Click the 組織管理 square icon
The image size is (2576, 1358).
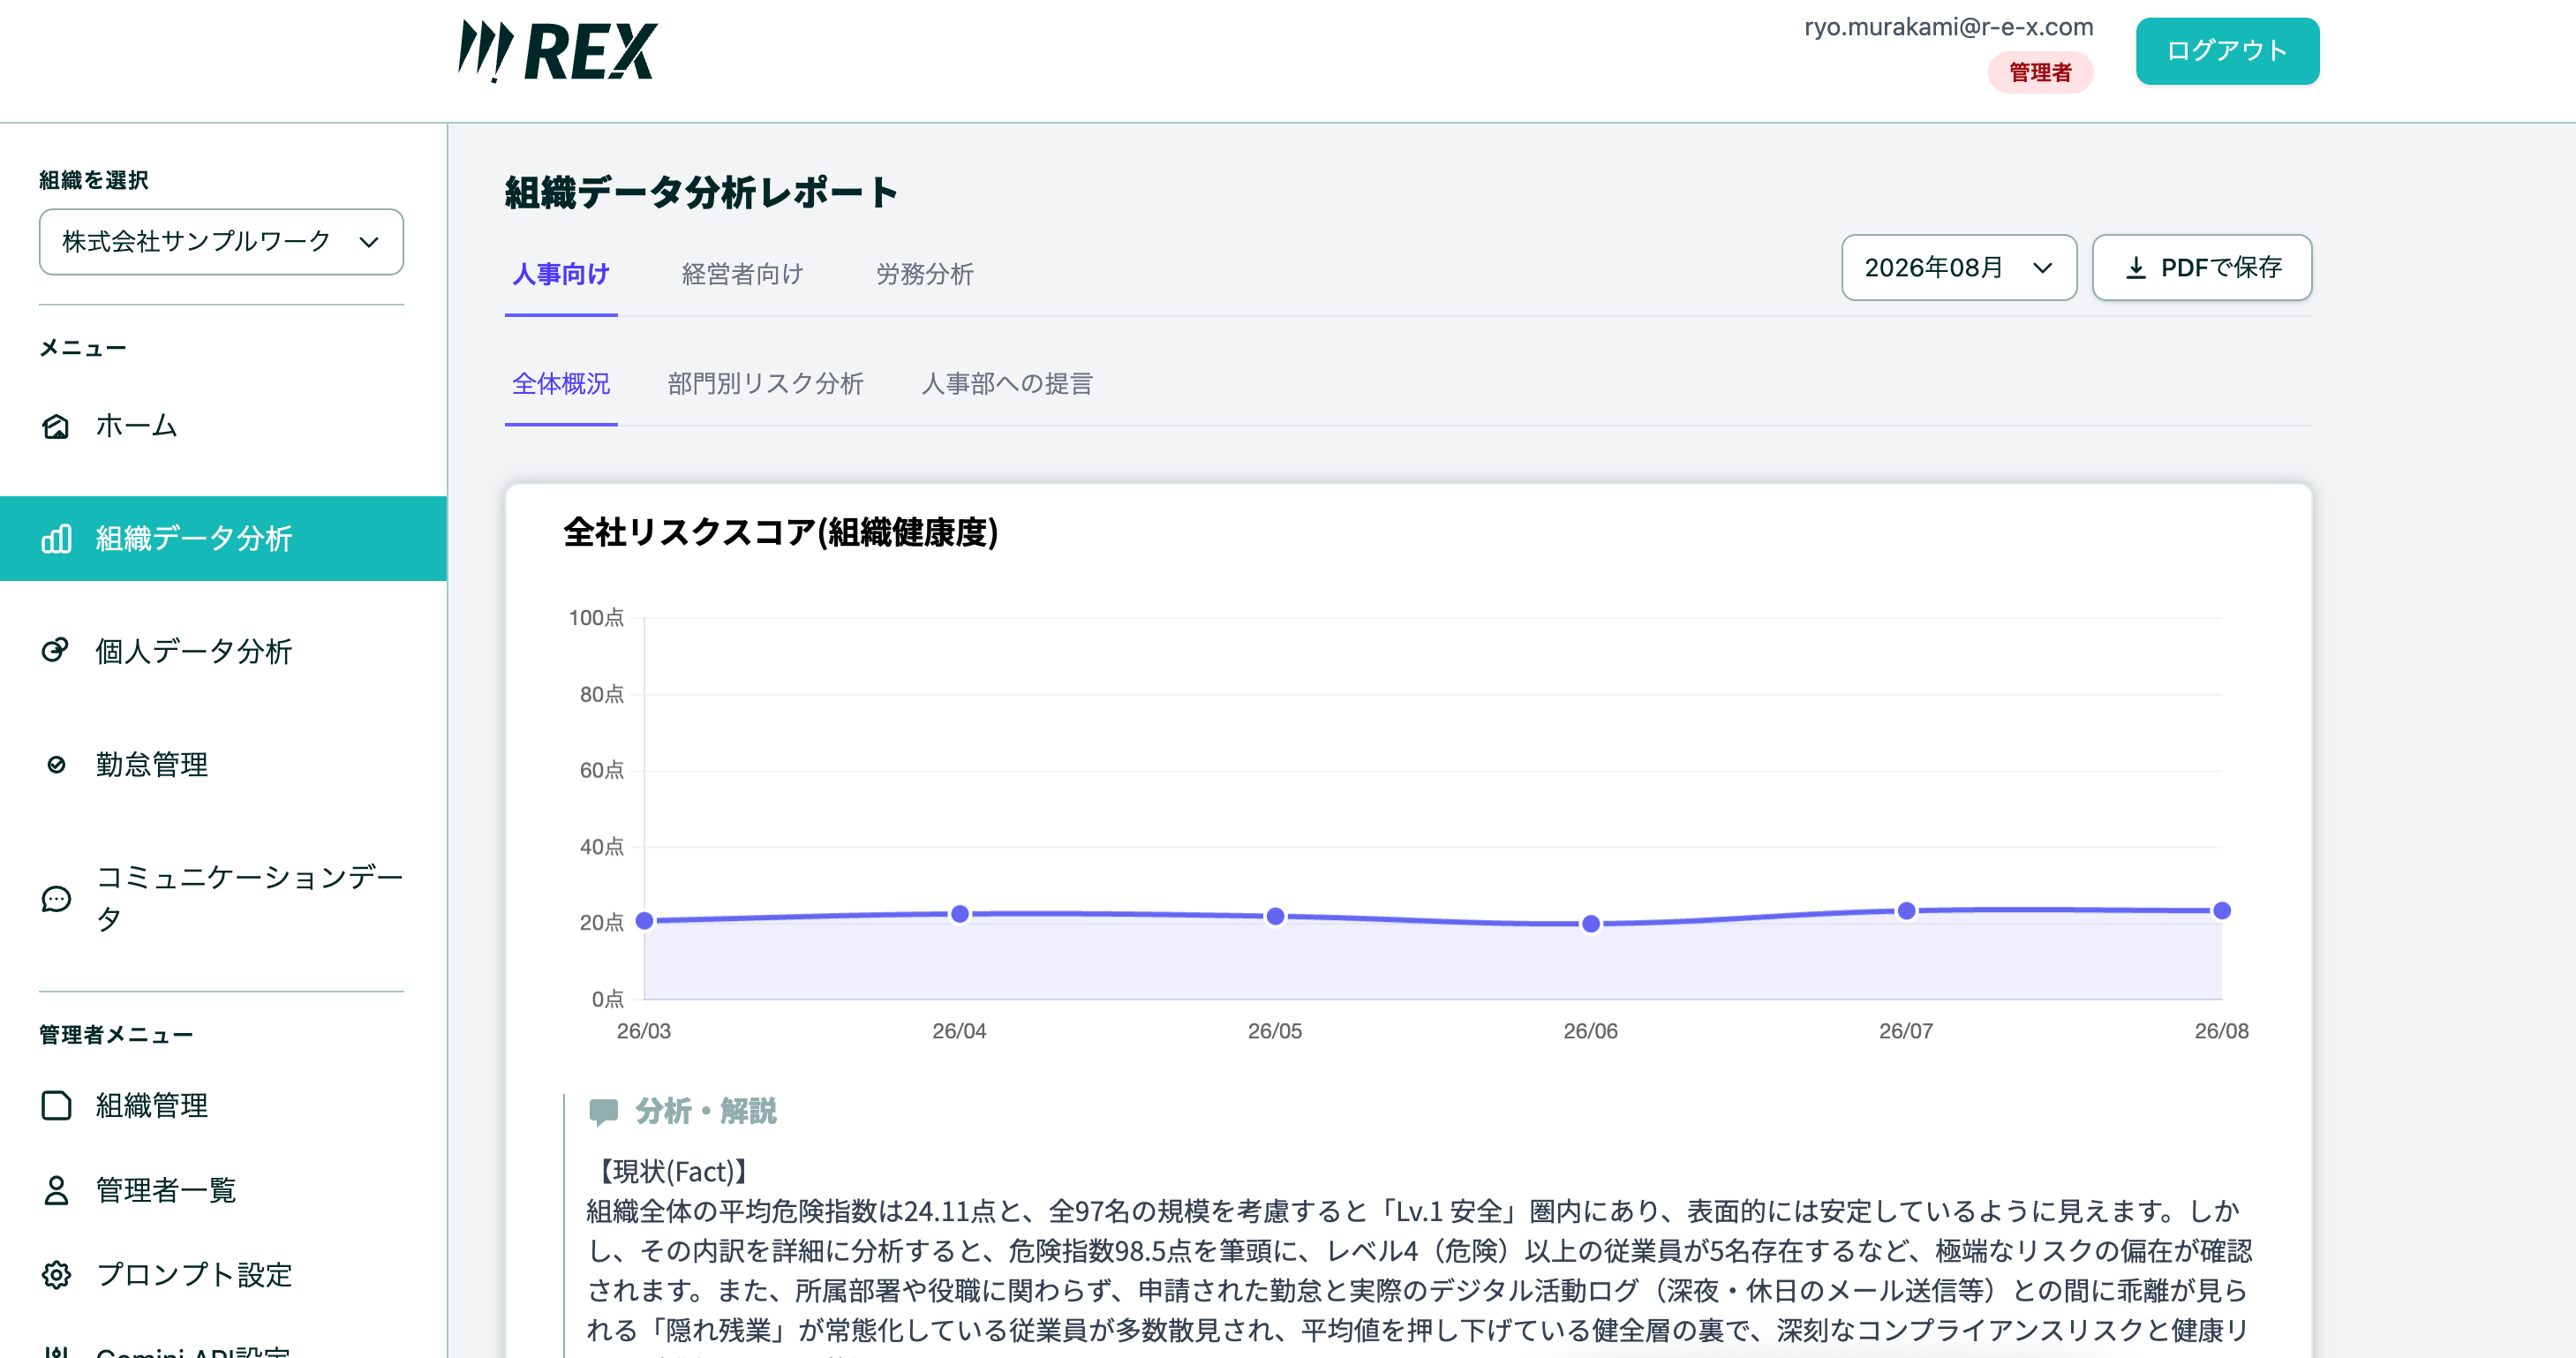(56, 1106)
